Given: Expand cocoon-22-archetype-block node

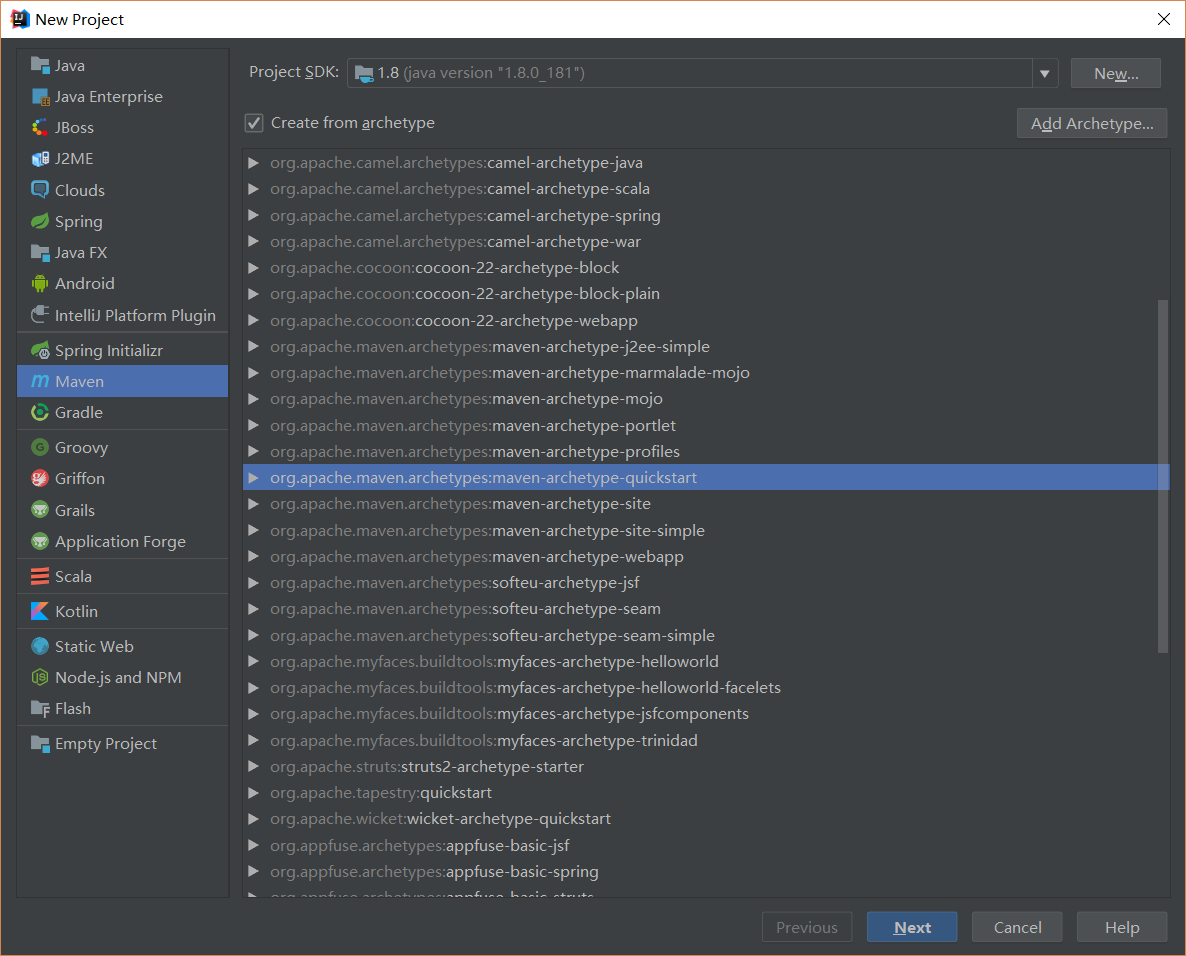Looking at the screenshot, I should [253, 268].
